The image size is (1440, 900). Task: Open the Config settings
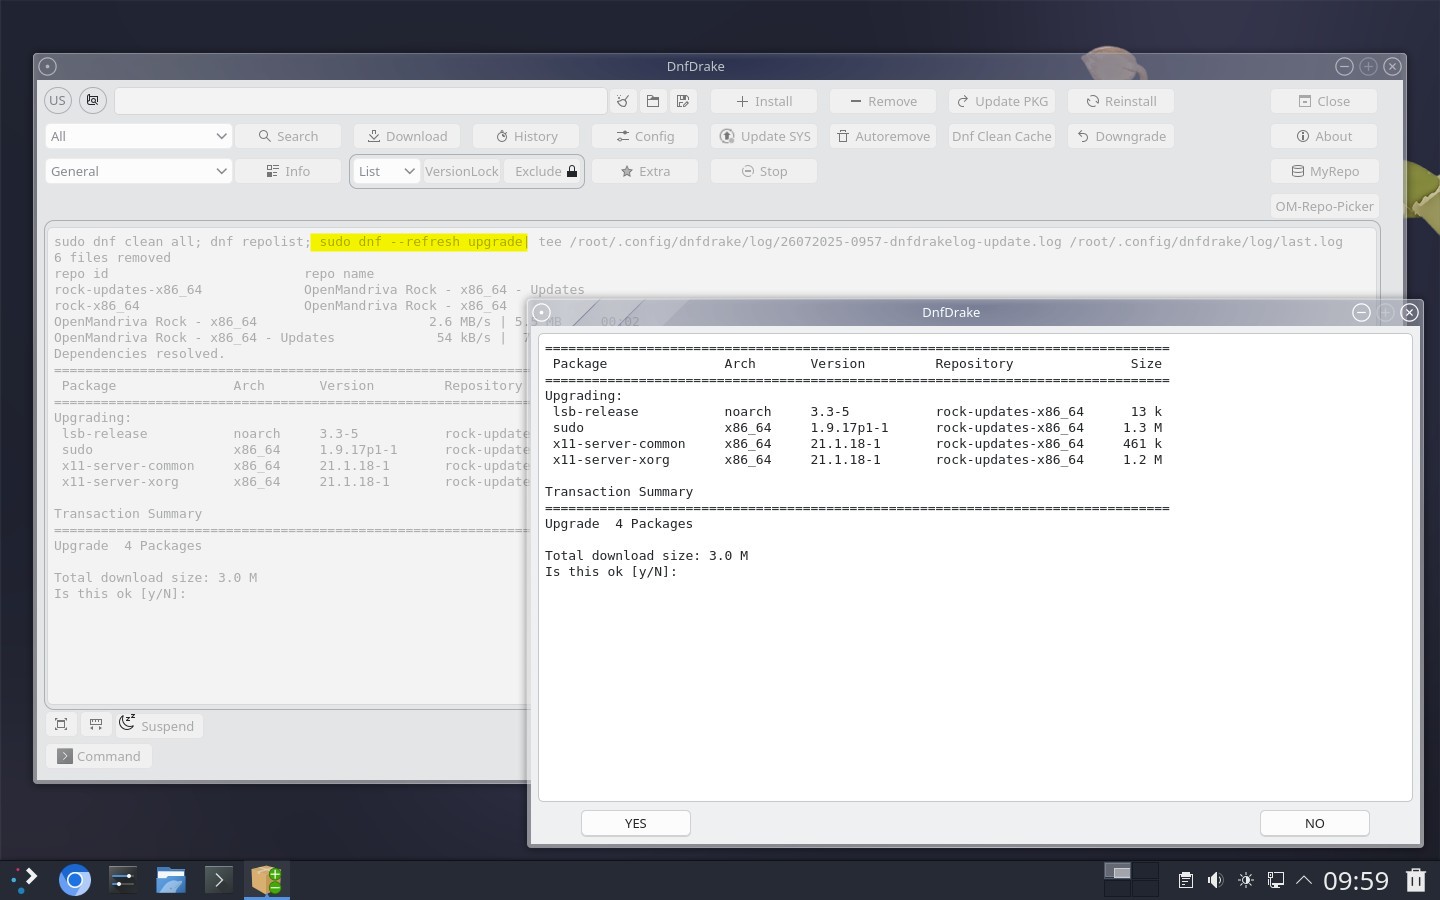(x=645, y=136)
